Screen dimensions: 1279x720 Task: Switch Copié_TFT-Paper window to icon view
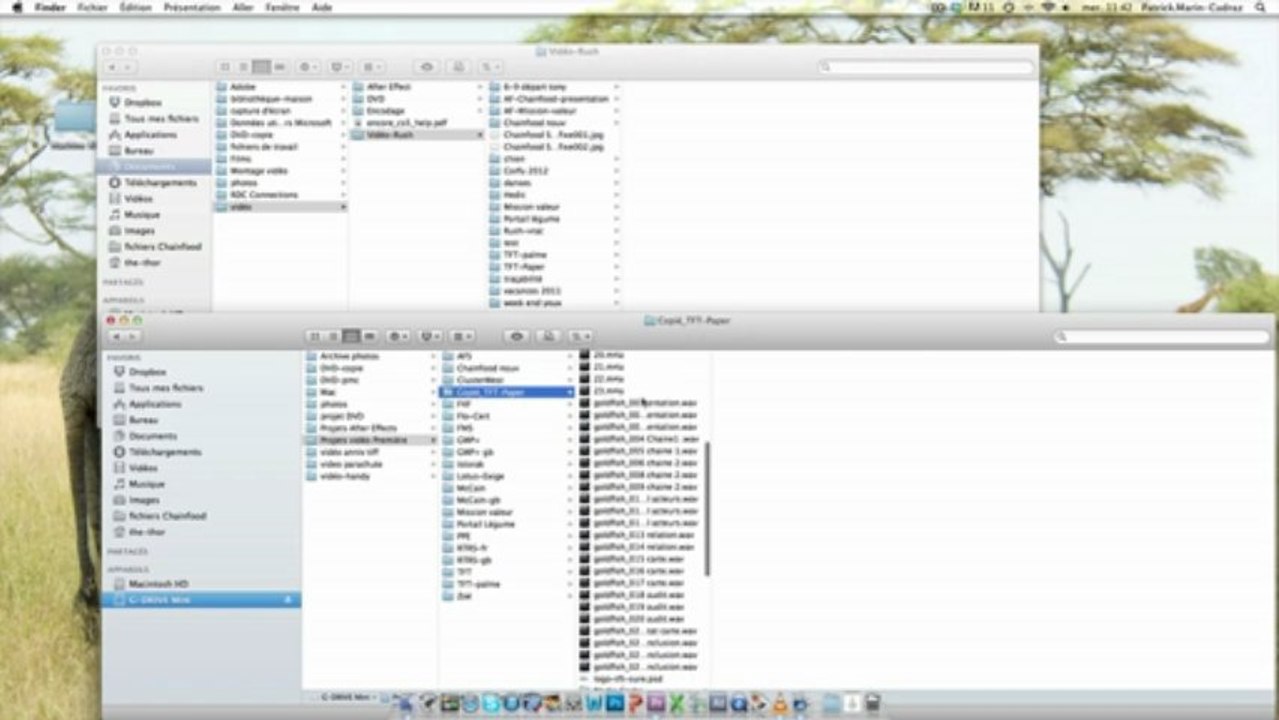pos(314,337)
